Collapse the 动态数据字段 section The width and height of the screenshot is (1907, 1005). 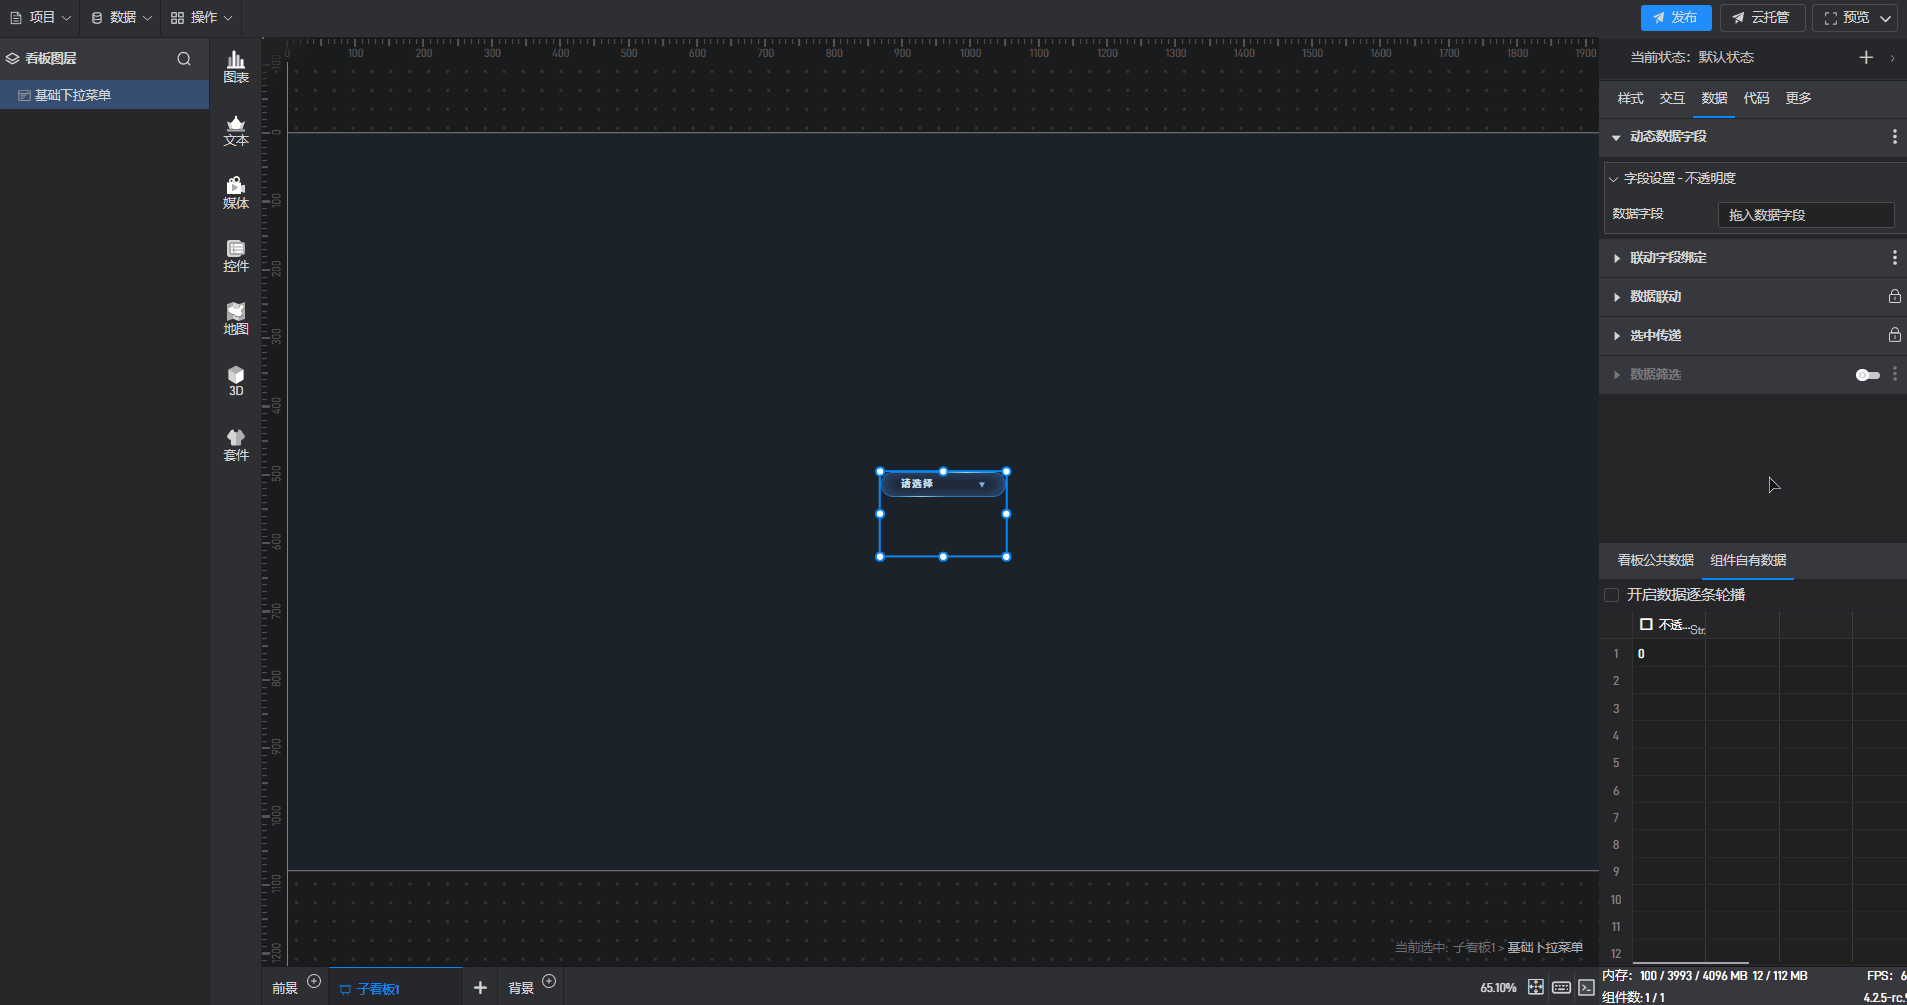click(x=1616, y=137)
